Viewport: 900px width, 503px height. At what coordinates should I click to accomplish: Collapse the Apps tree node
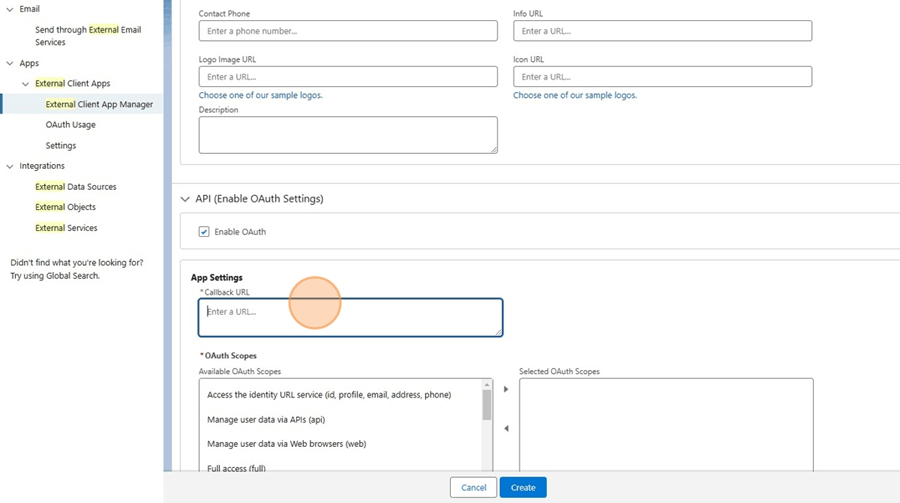(10, 63)
